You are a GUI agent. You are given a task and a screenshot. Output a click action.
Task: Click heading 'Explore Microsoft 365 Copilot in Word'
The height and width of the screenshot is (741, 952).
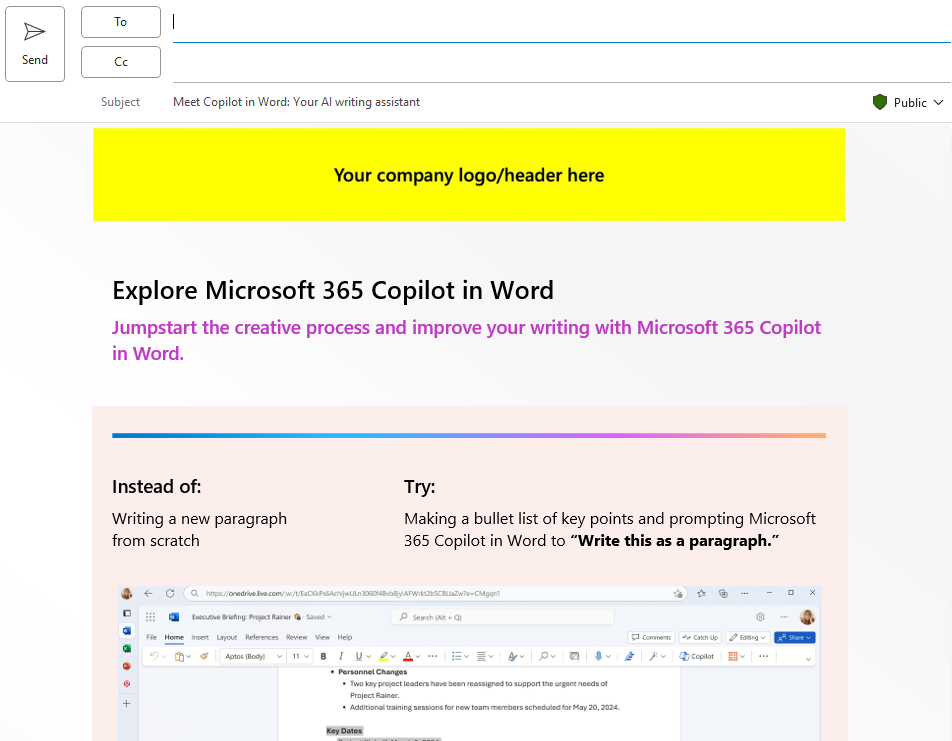333,290
